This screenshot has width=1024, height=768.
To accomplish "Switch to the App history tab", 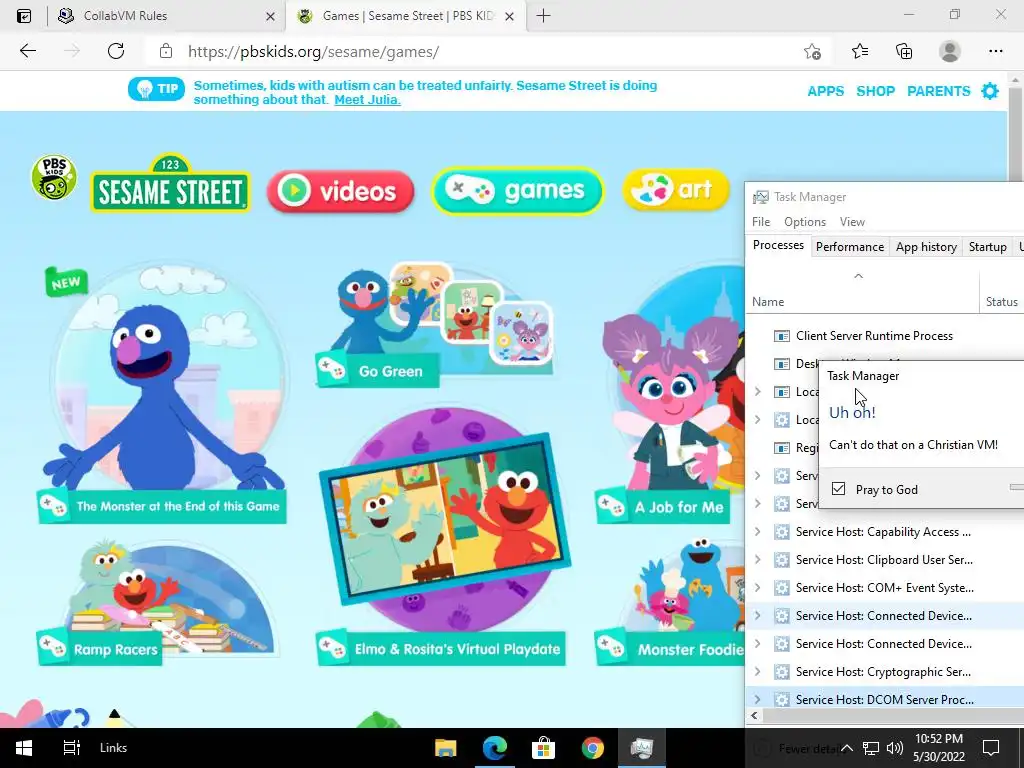I will coord(926,247).
